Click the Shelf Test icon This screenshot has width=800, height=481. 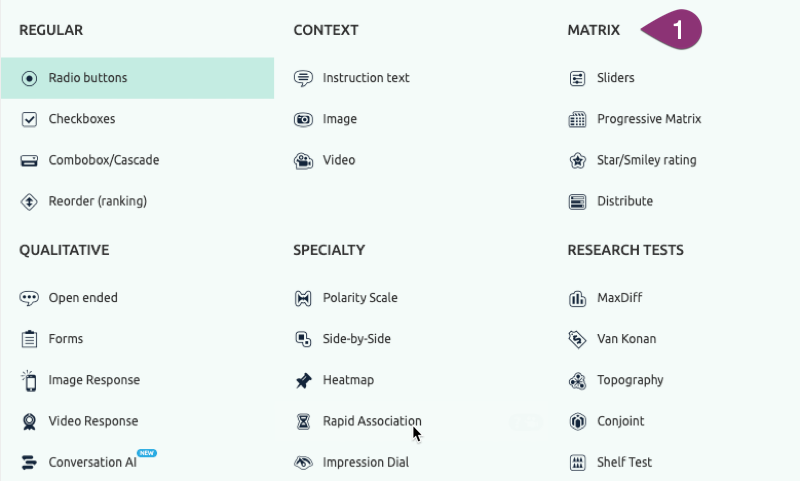pos(577,462)
